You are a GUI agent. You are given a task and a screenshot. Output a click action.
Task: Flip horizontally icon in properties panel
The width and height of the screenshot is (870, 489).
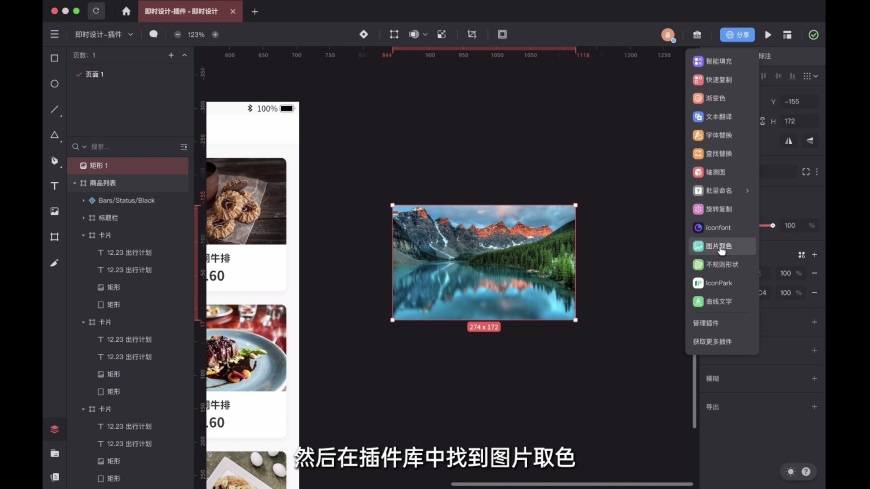pos(788,140)
